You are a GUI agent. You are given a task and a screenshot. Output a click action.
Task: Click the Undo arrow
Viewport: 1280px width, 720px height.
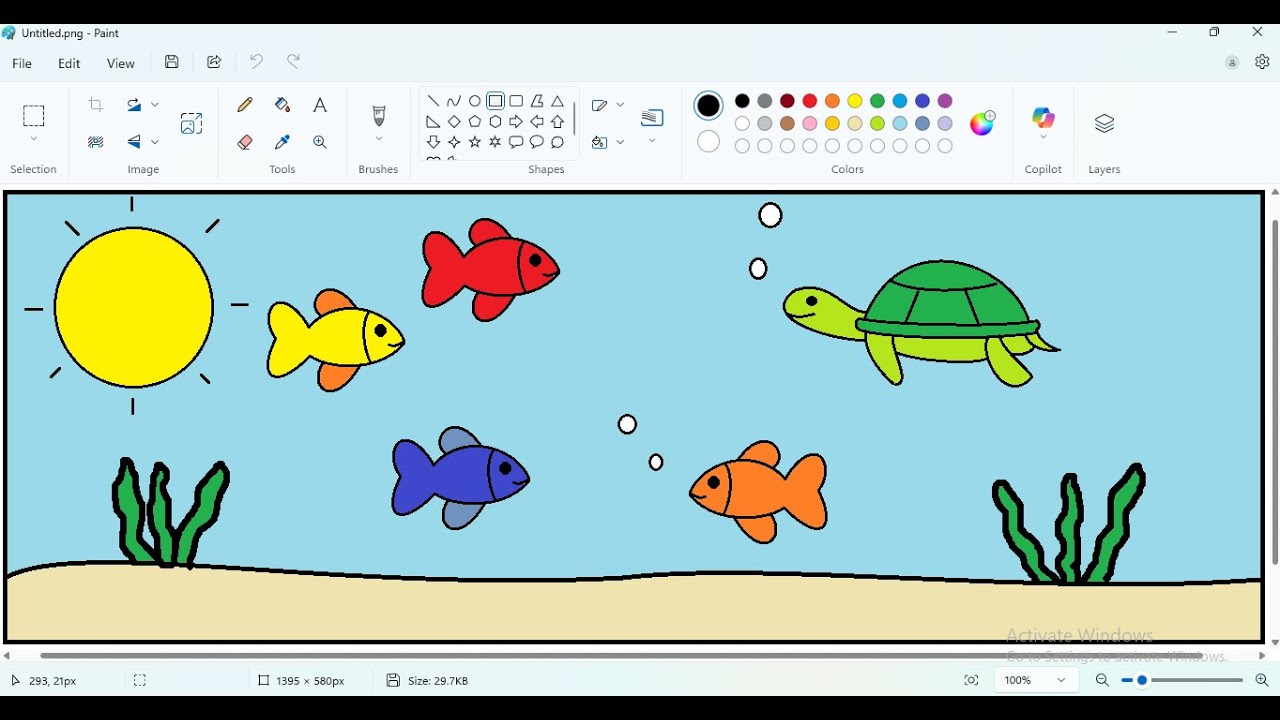257,62
